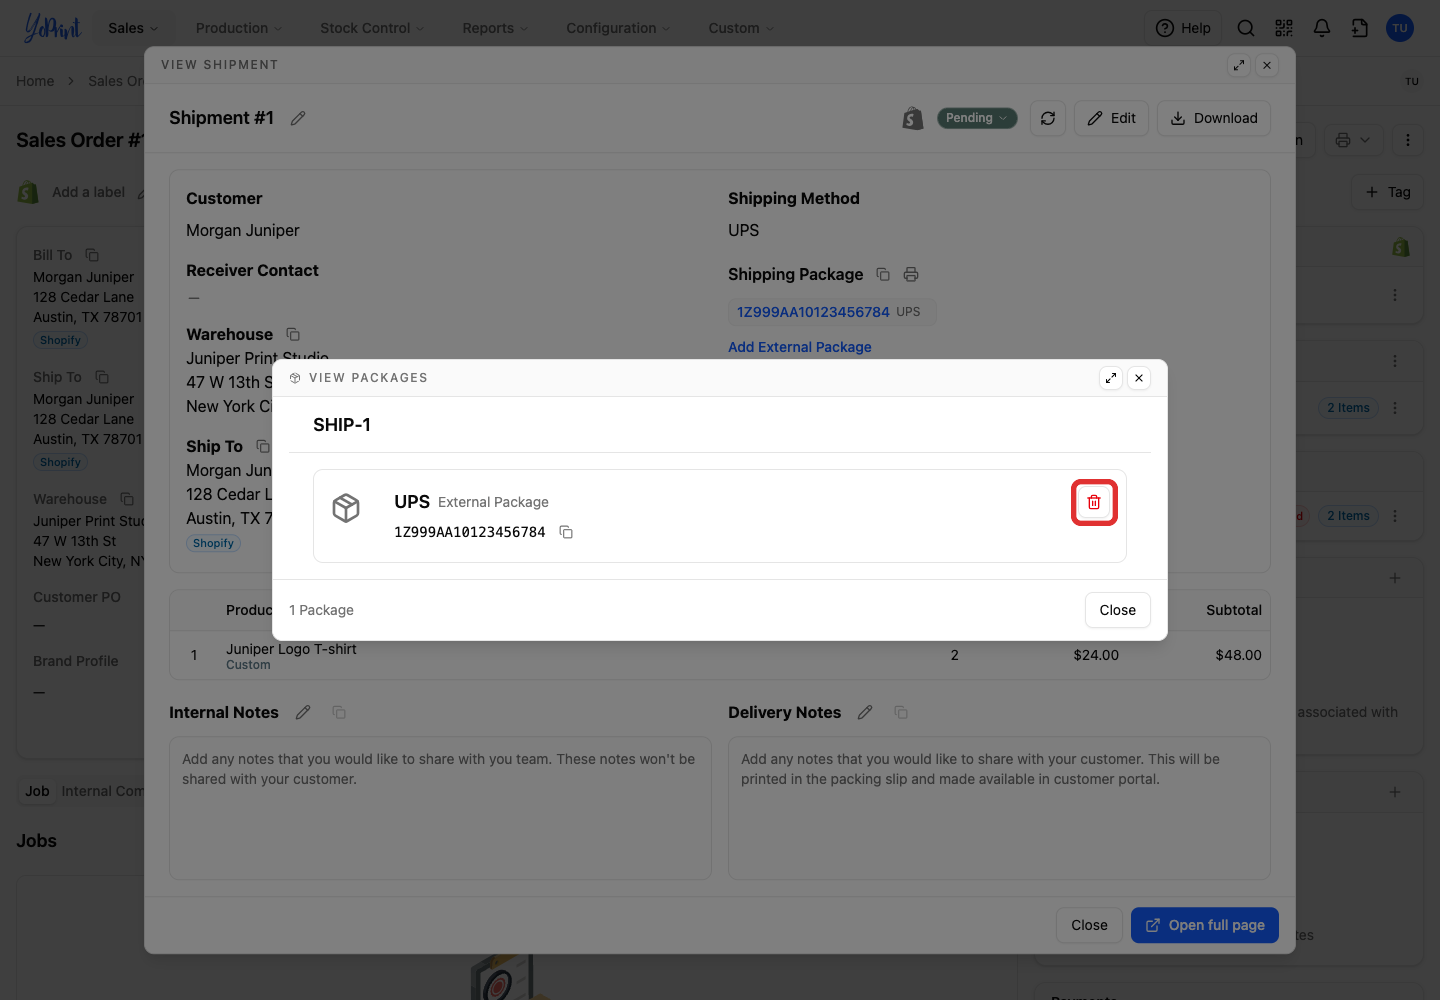1440x1000 pixels.
Task: Copy Warehouse address in View Shipment dialog
Action: pos(293,334)
